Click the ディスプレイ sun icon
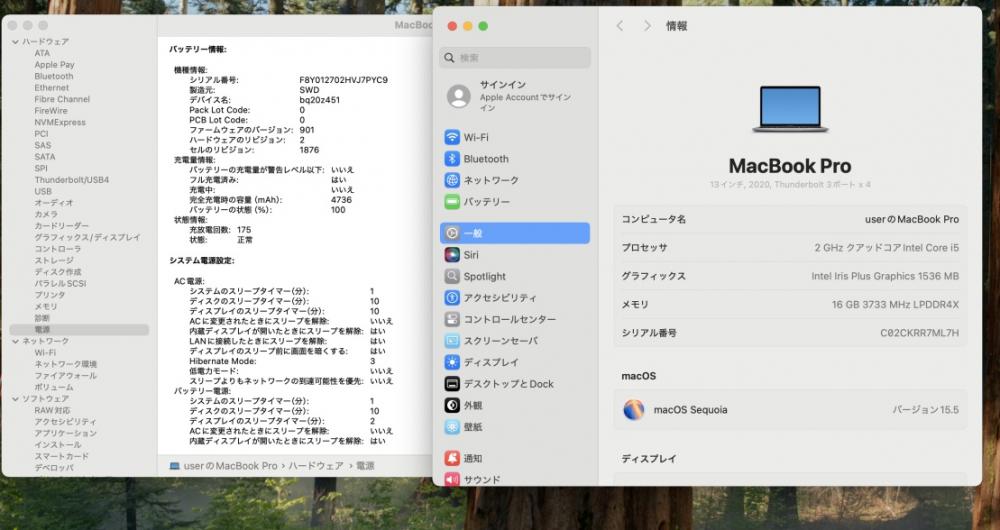The height and width of the screenshot is (530, 1000). coord(452,362)
